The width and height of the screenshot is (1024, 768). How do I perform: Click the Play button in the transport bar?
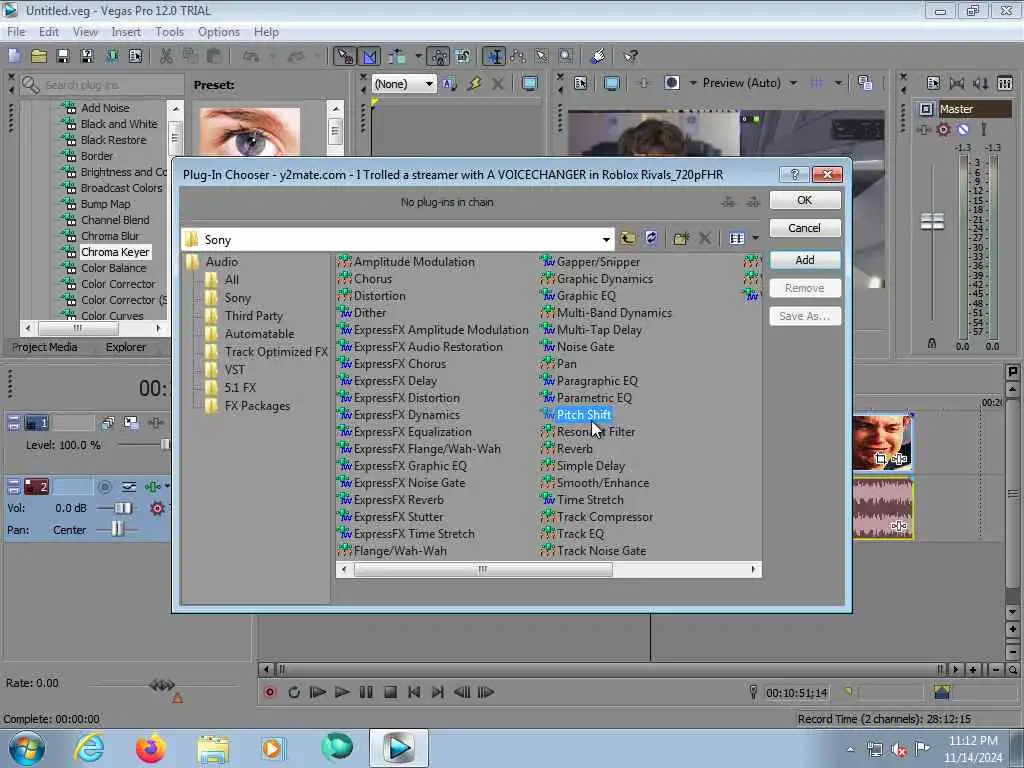(342, 692)
